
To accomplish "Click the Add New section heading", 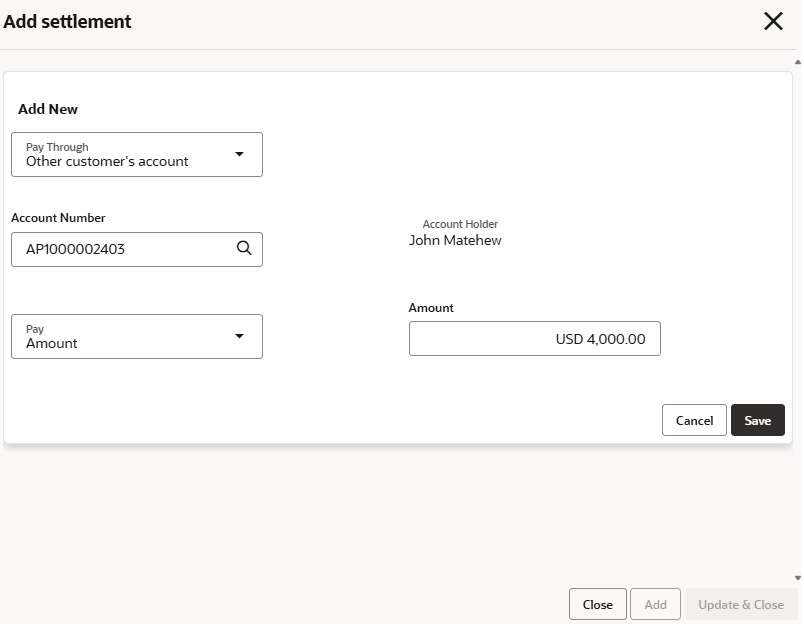I will click(x=48, y=109).
